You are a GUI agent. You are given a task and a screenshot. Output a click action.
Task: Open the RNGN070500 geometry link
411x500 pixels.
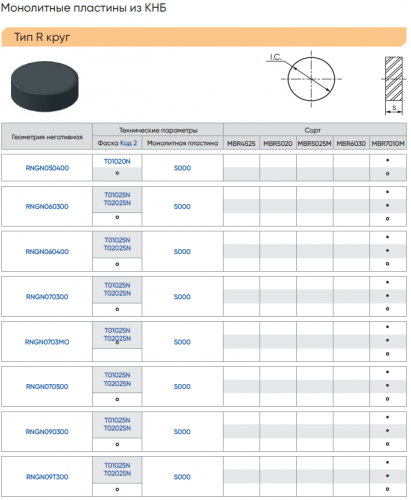tap(47, 387)
